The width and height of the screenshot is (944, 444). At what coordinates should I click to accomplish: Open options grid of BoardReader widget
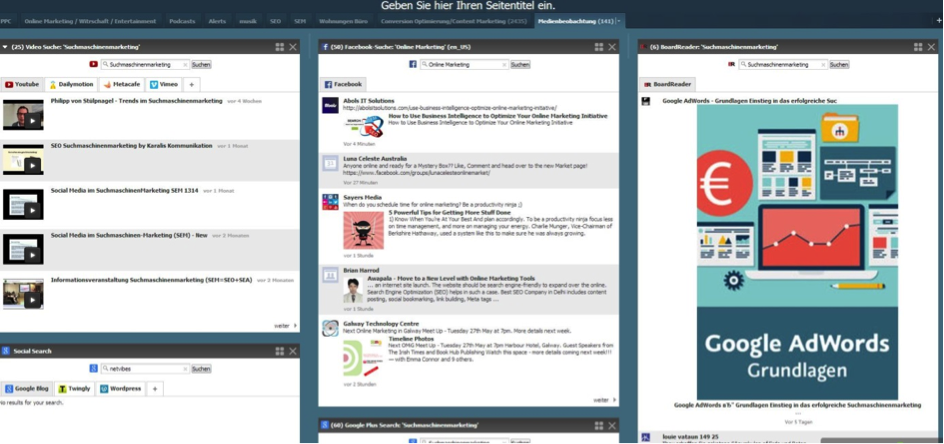[x=918, y=47]
